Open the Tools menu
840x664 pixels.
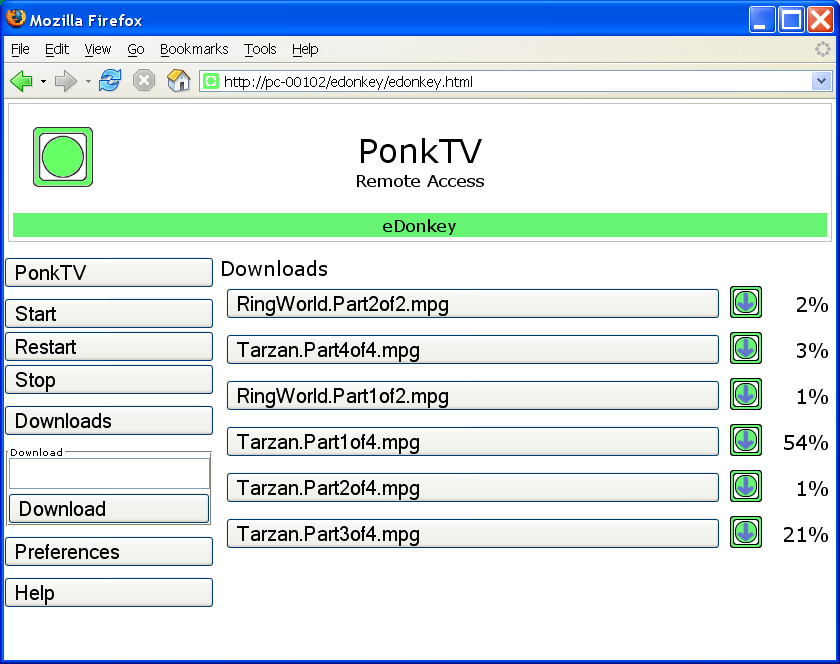260,49
